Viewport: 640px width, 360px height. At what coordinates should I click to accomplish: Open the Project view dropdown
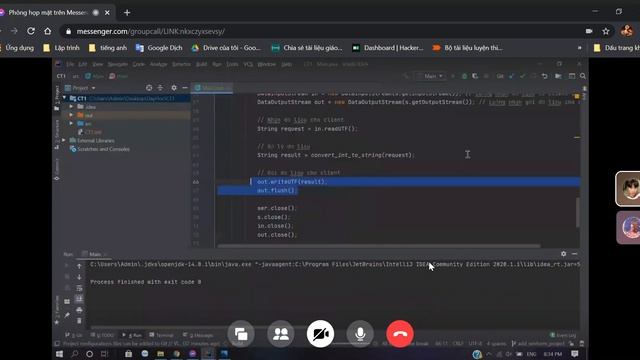coord(80,88)
